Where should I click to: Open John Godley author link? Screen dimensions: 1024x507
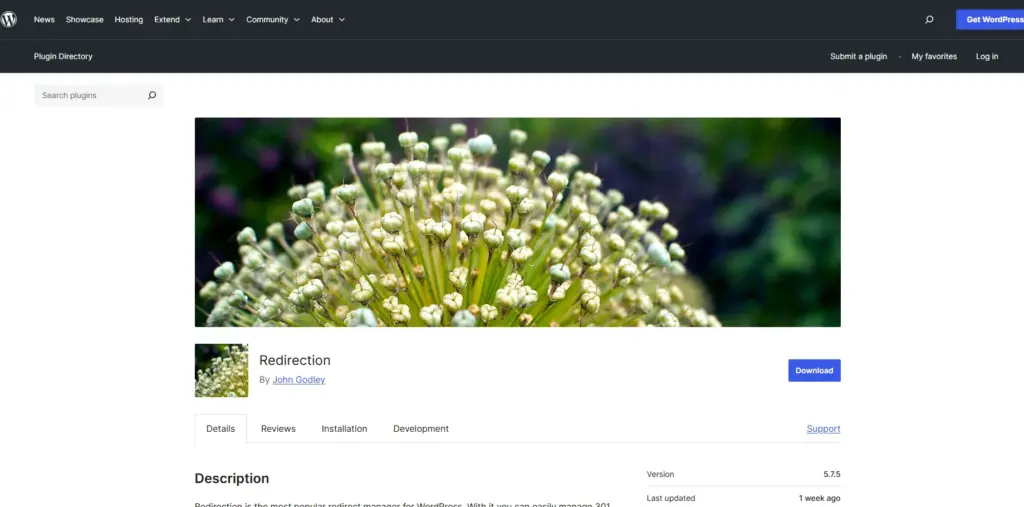click(298, 380)
